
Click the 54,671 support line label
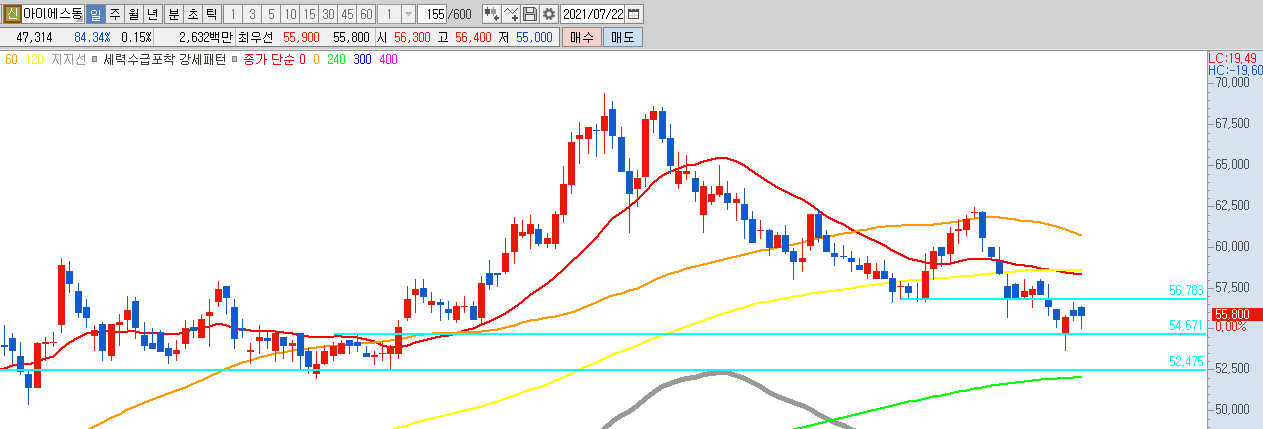[x=1186, y=325]
